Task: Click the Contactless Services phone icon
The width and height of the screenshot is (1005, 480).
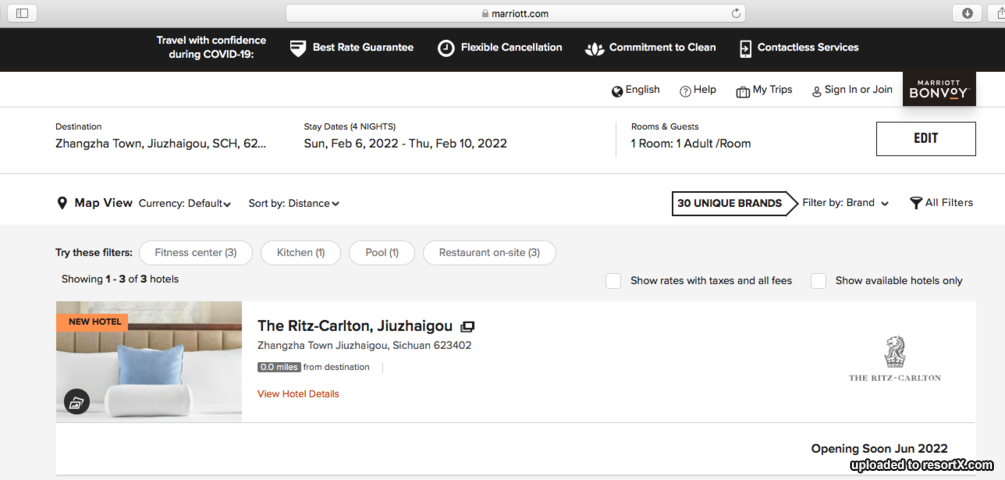Action: [x=745, y=49]
